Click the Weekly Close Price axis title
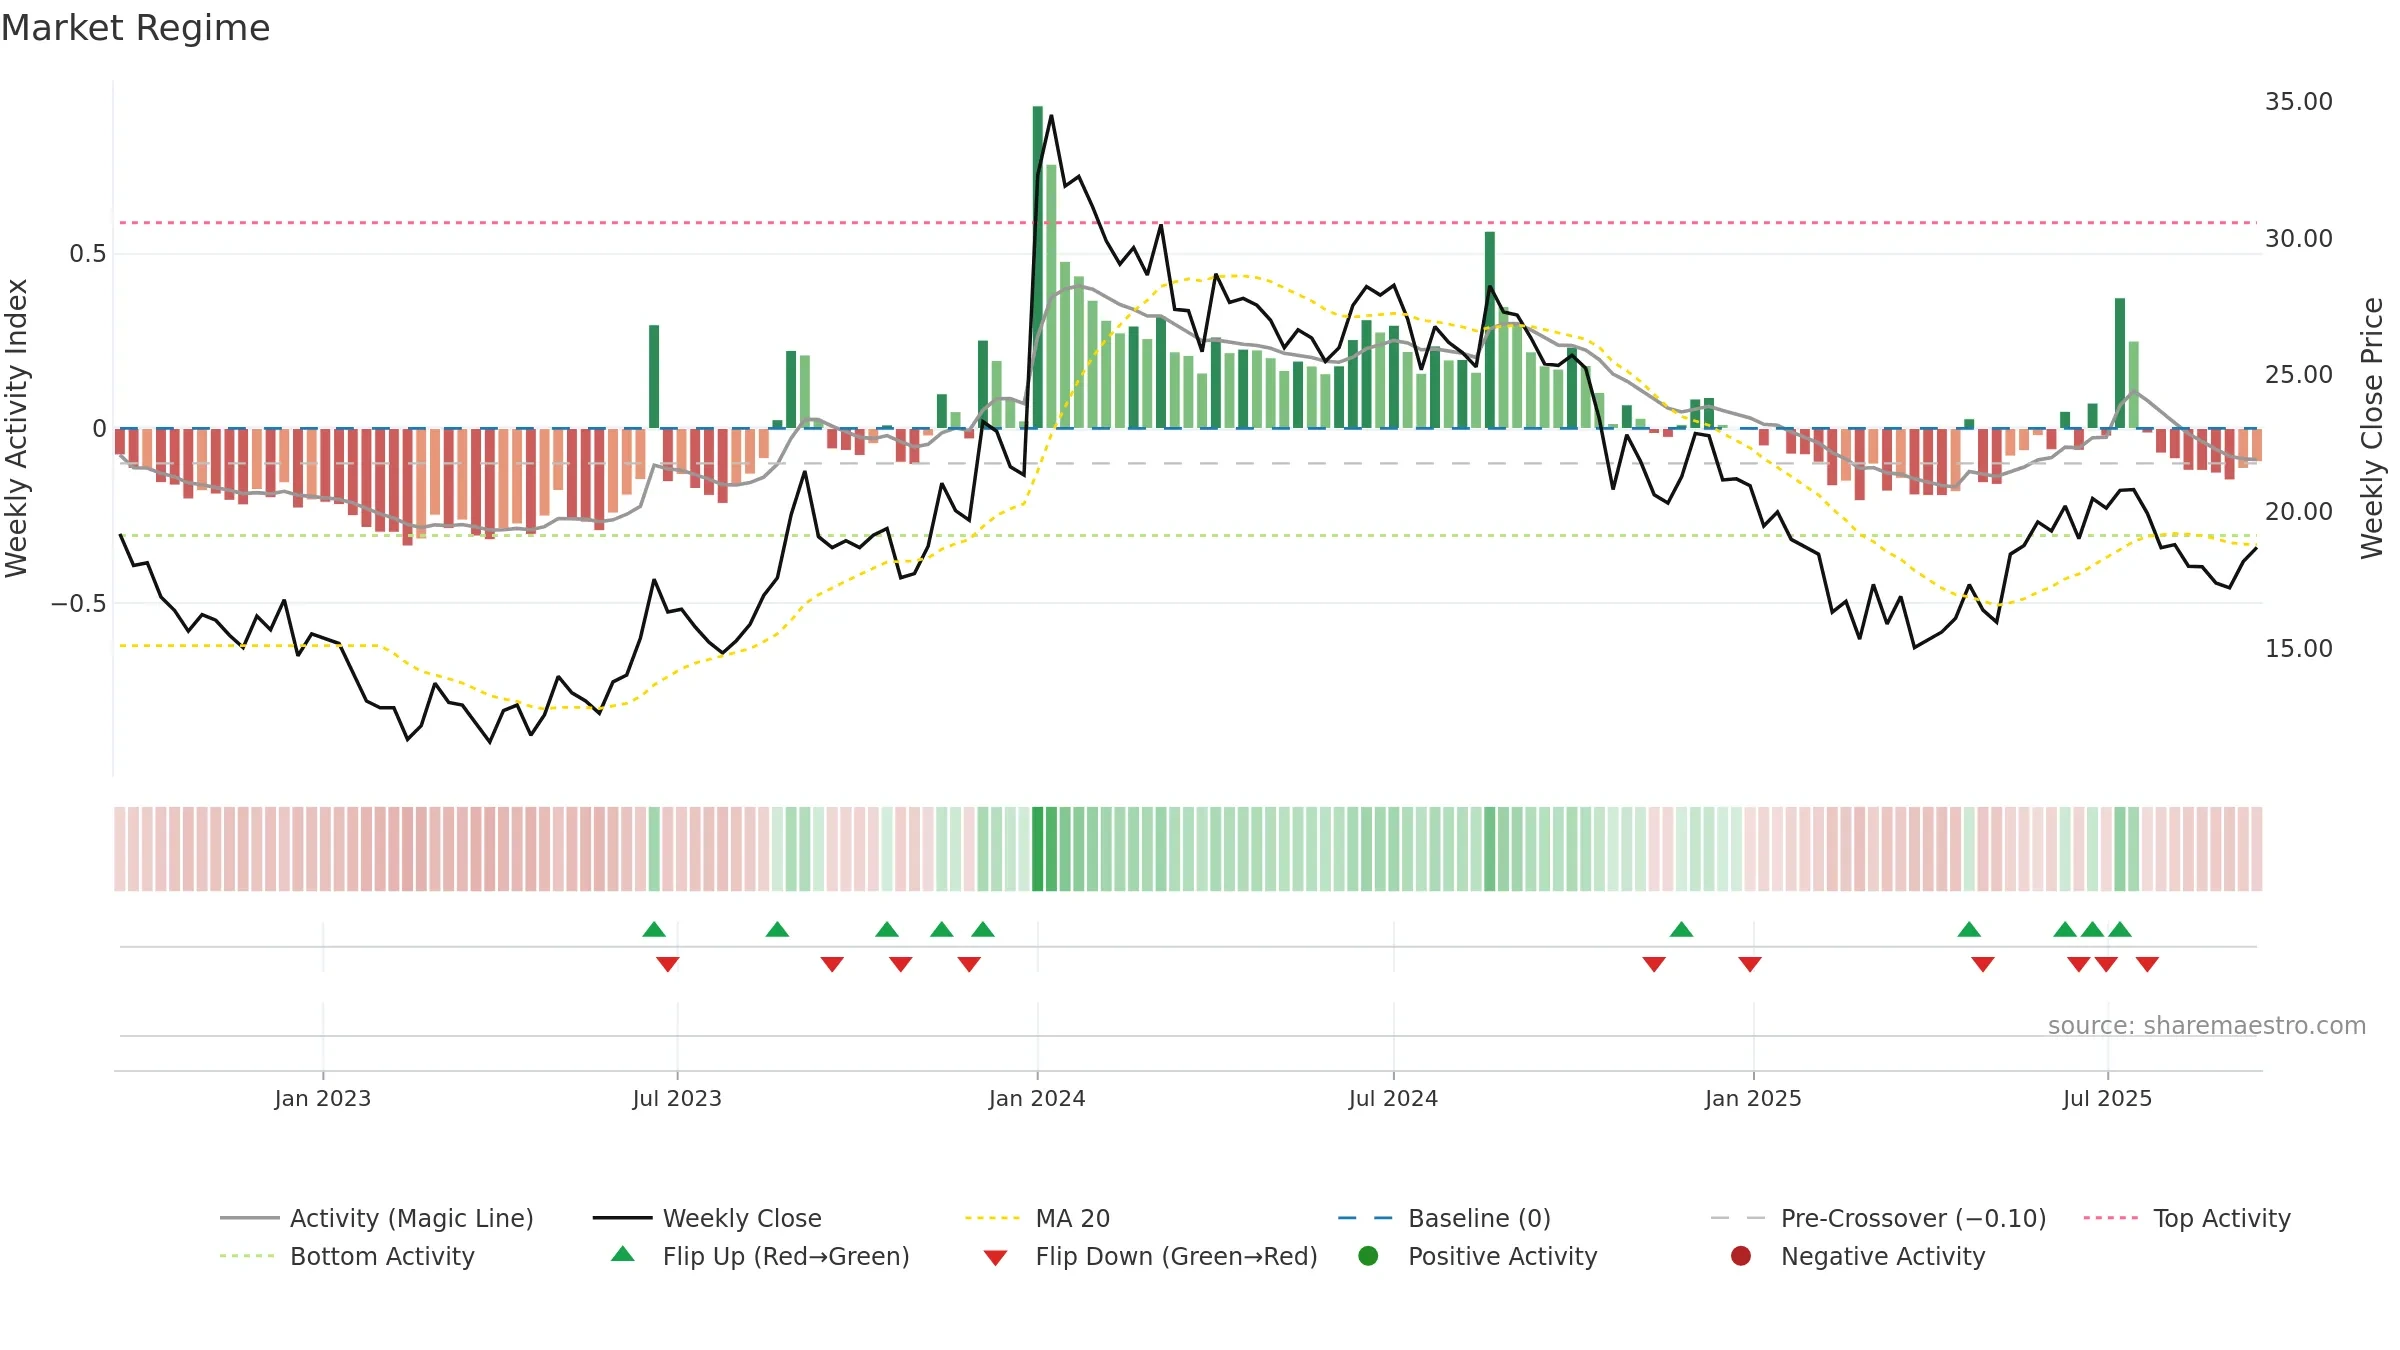 point(2372,428)
